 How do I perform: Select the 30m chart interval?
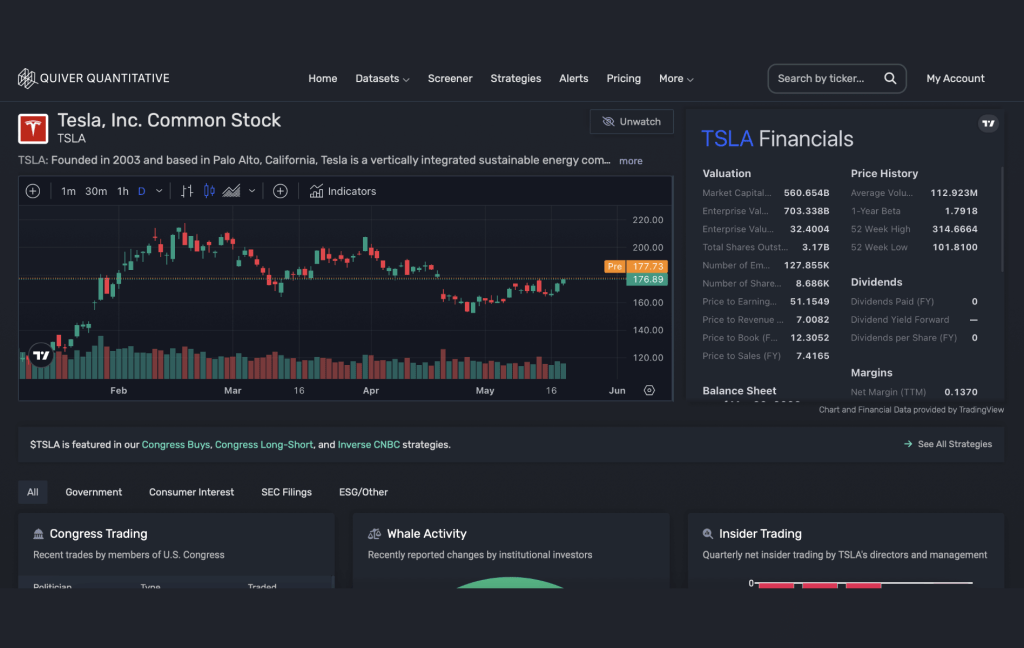(x=96, y=191)
